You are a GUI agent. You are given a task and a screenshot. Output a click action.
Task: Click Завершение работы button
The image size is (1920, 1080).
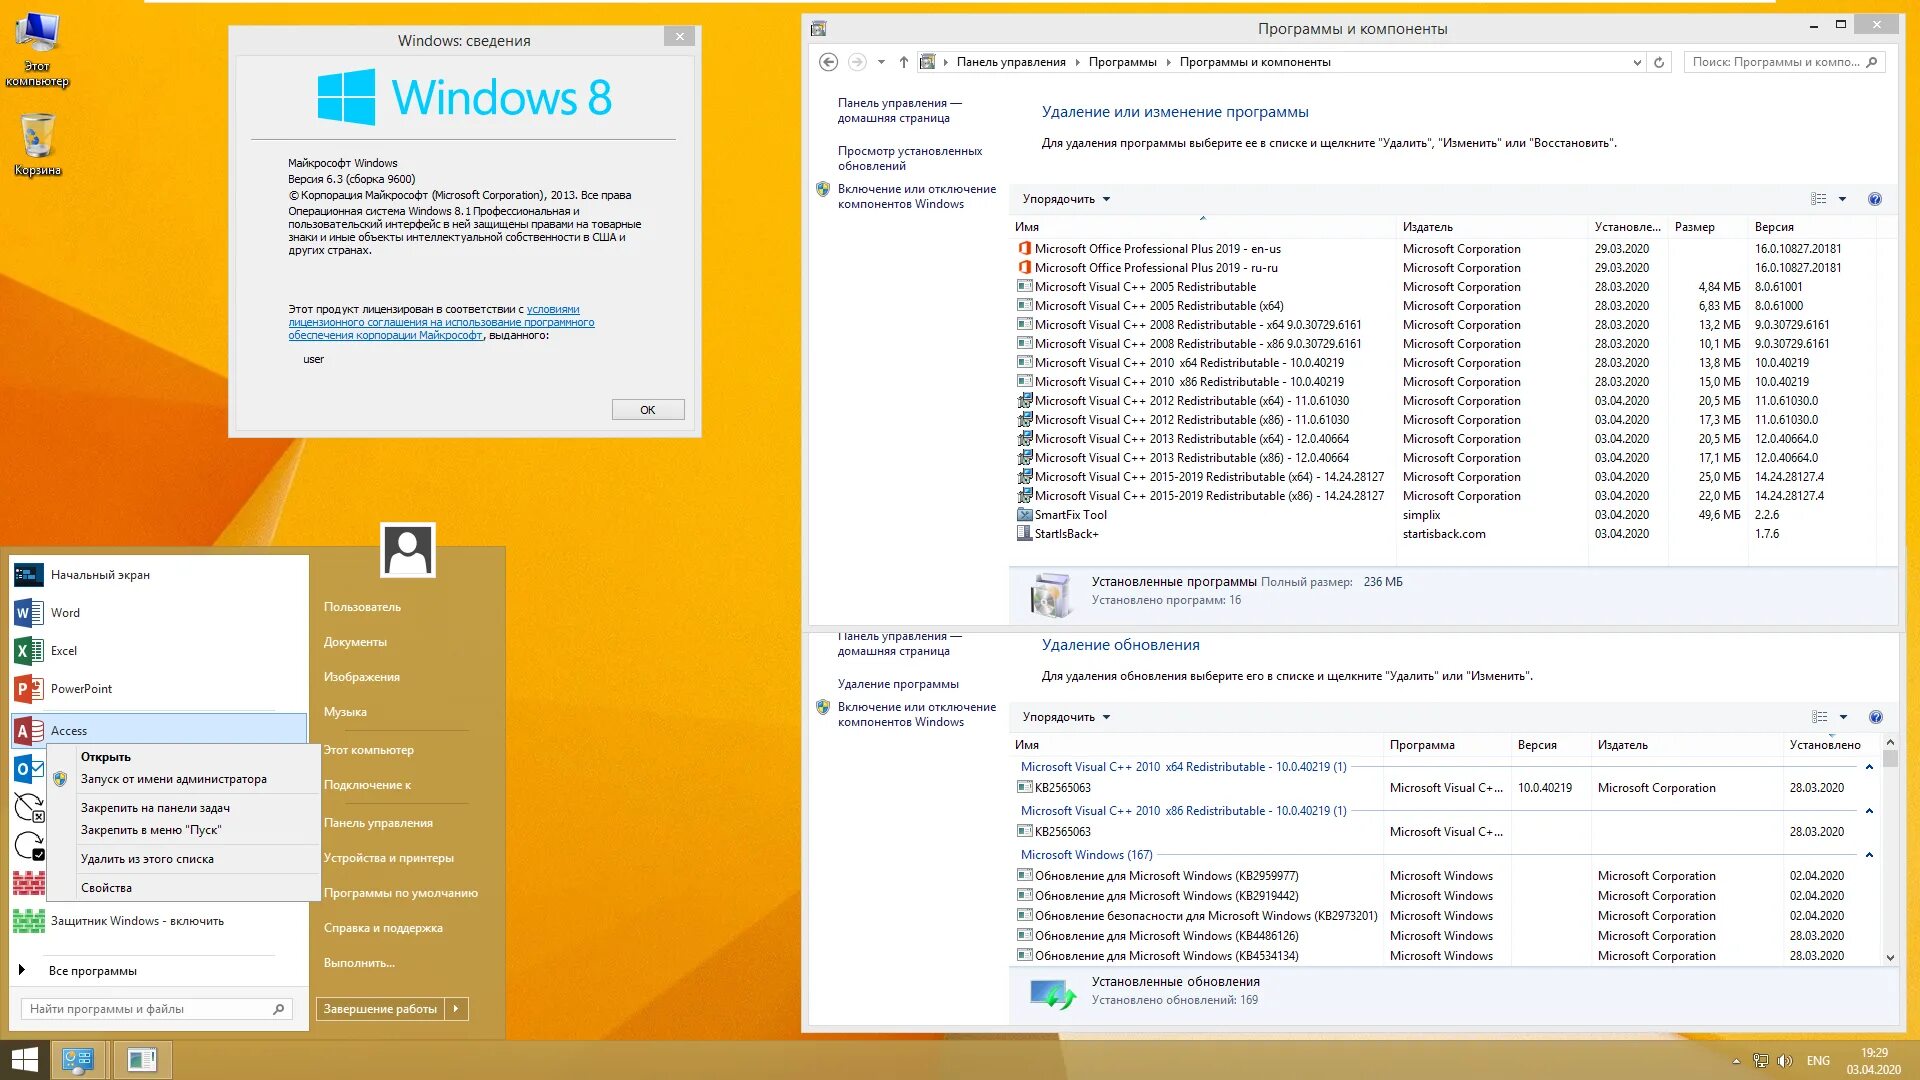tap(380, 1009)
